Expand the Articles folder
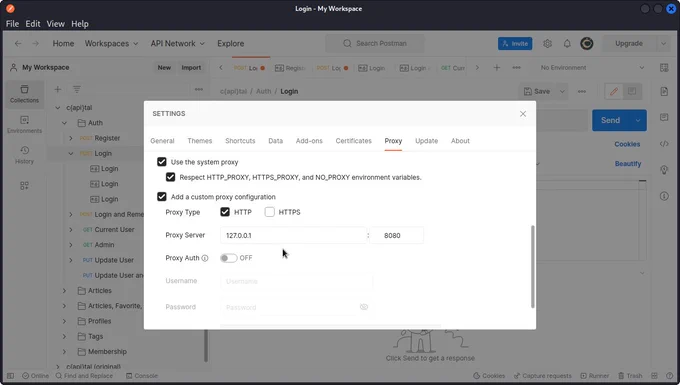The image size is (680, 385). [x=64, y=290]
